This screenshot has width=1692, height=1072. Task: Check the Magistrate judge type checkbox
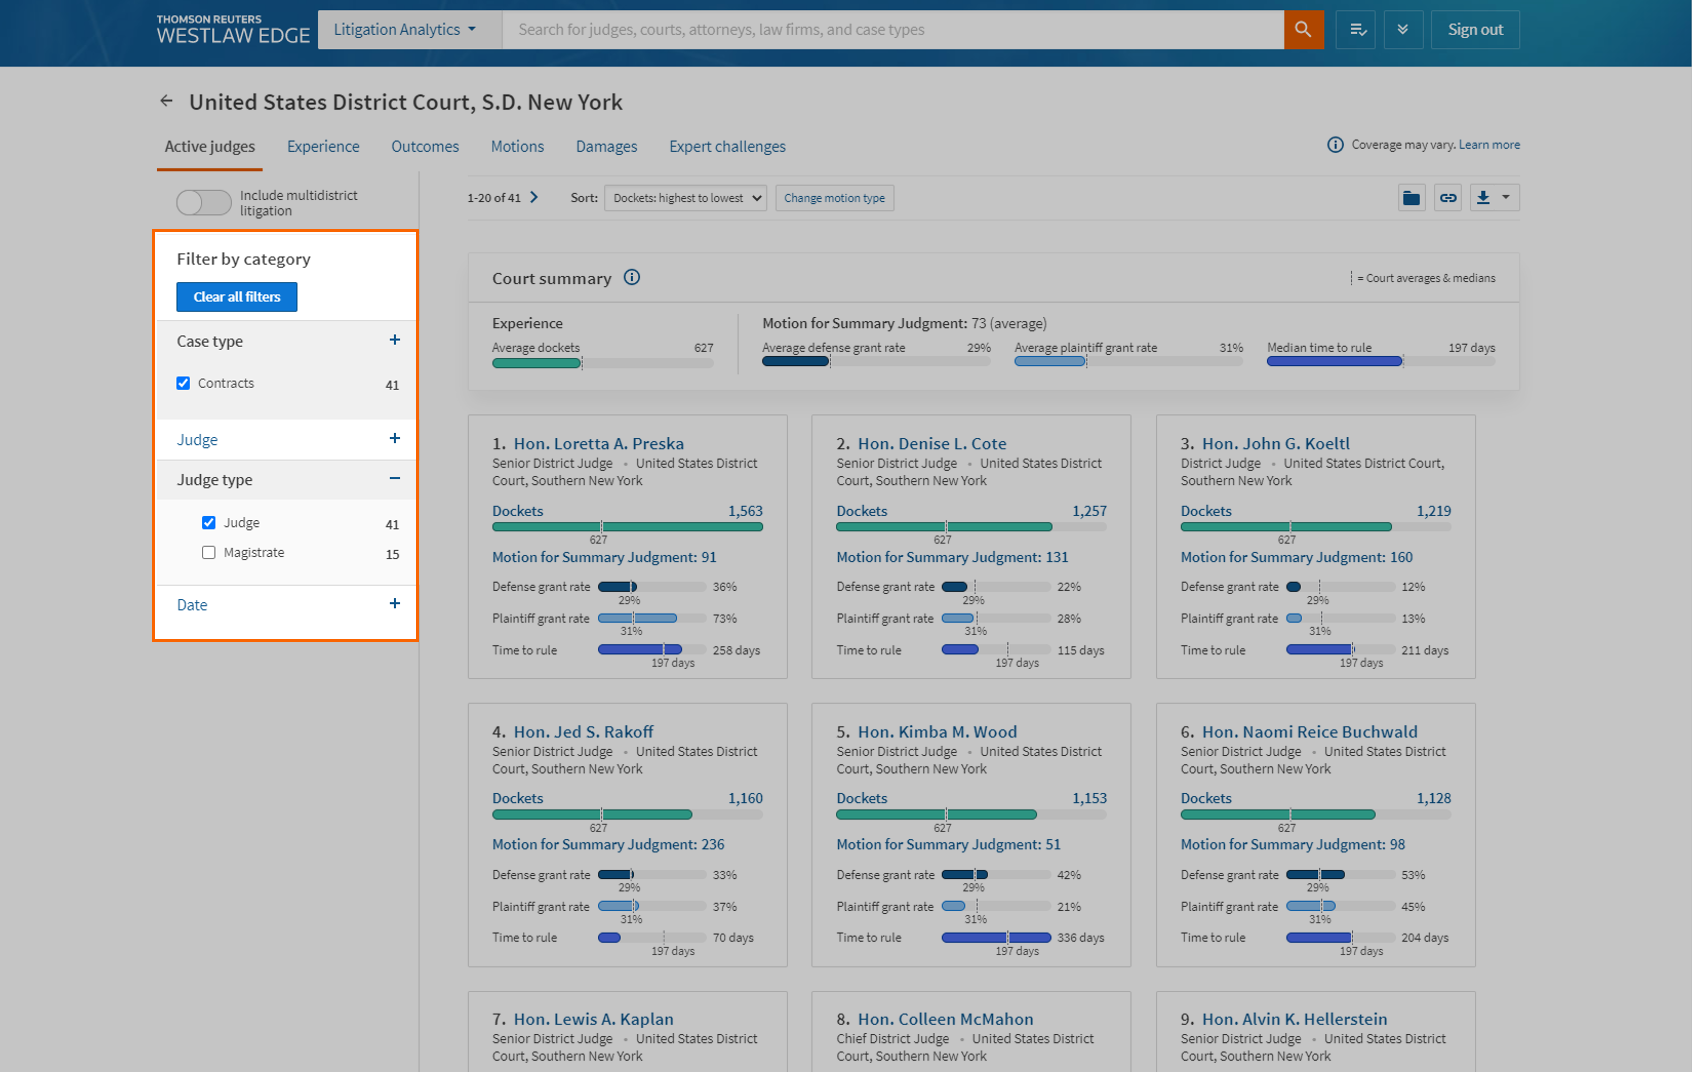click(209, 553)
